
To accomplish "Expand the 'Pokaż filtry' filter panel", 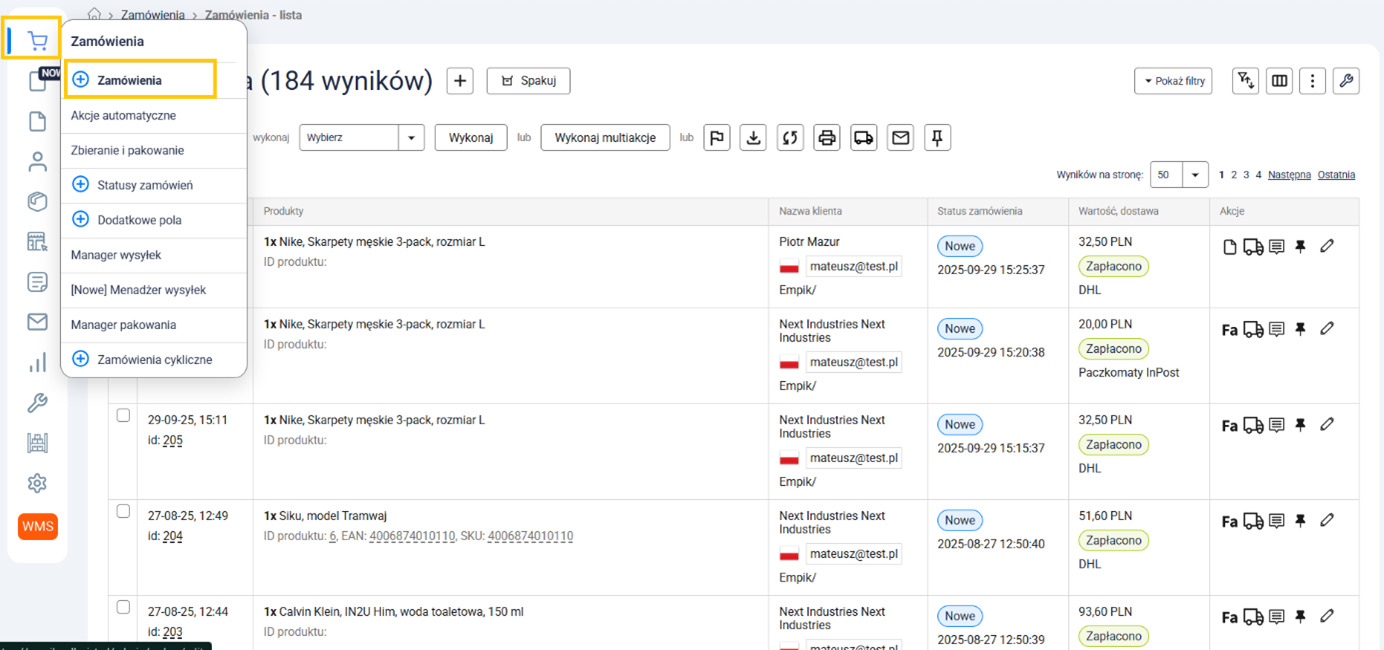I will (x=1172, y=81).
